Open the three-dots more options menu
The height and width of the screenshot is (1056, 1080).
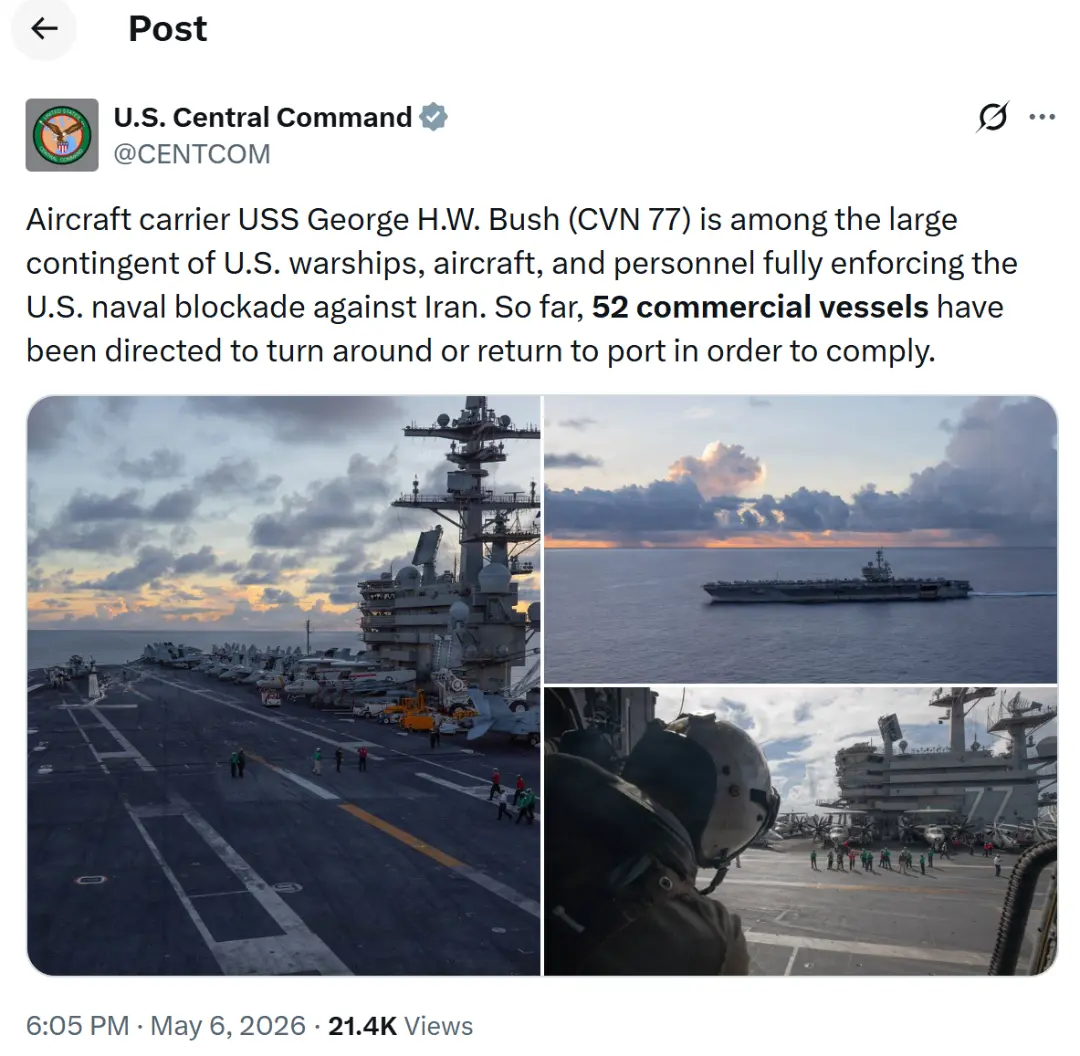1041,117
